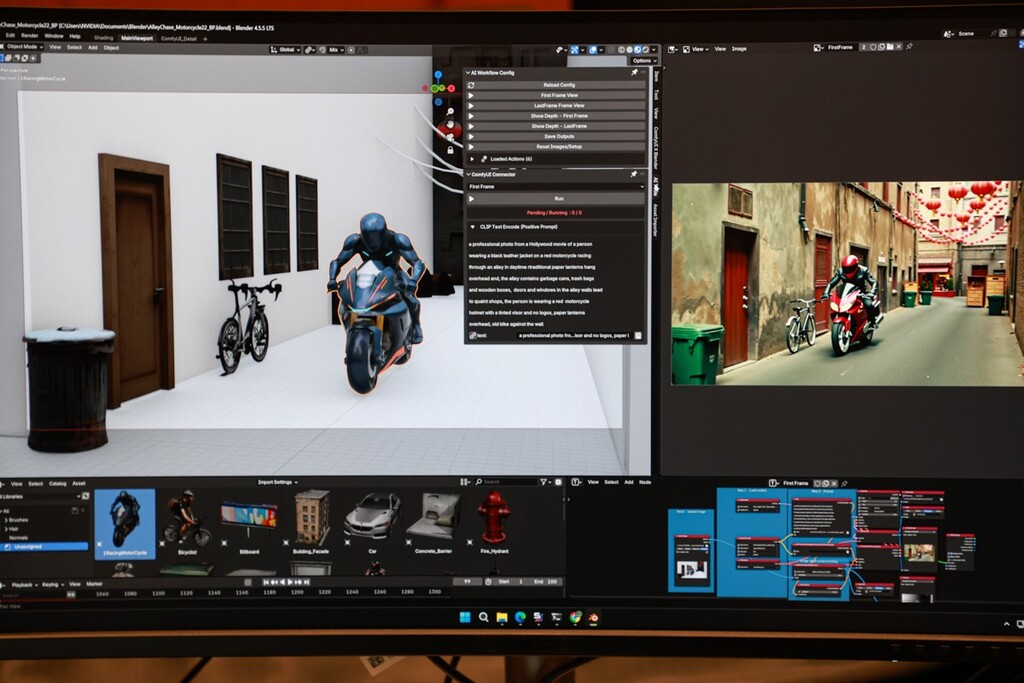Pin the ComfyUI Connector panel

[633, 174]
